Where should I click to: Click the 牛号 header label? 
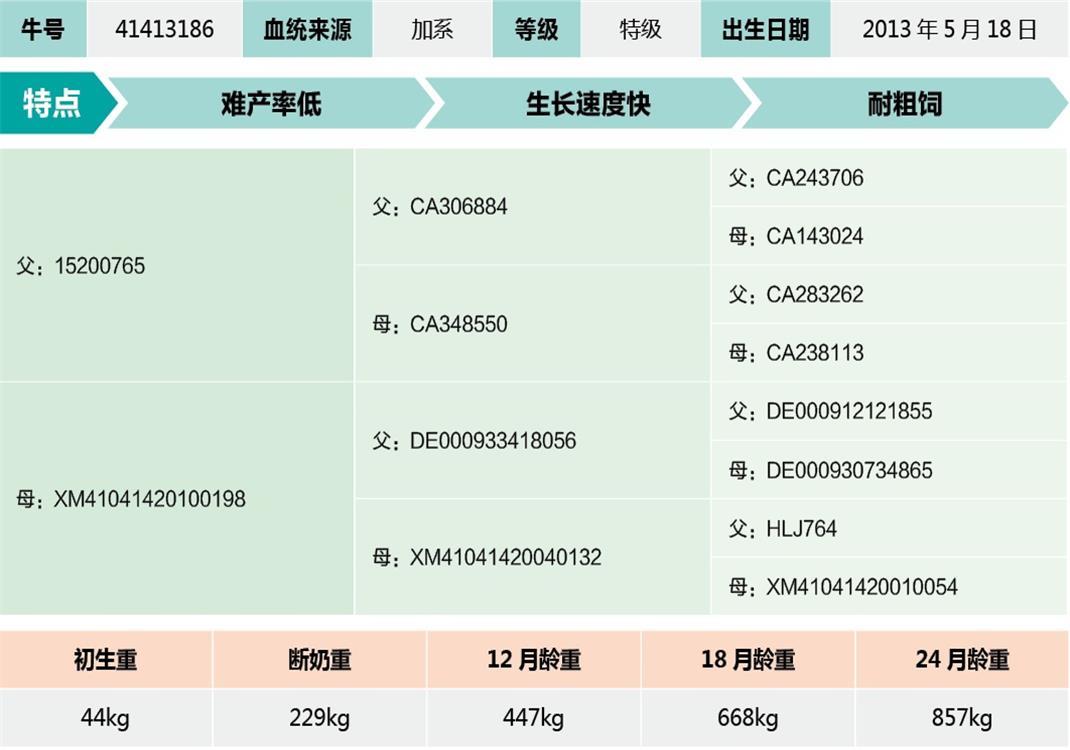tap(43, 29)
